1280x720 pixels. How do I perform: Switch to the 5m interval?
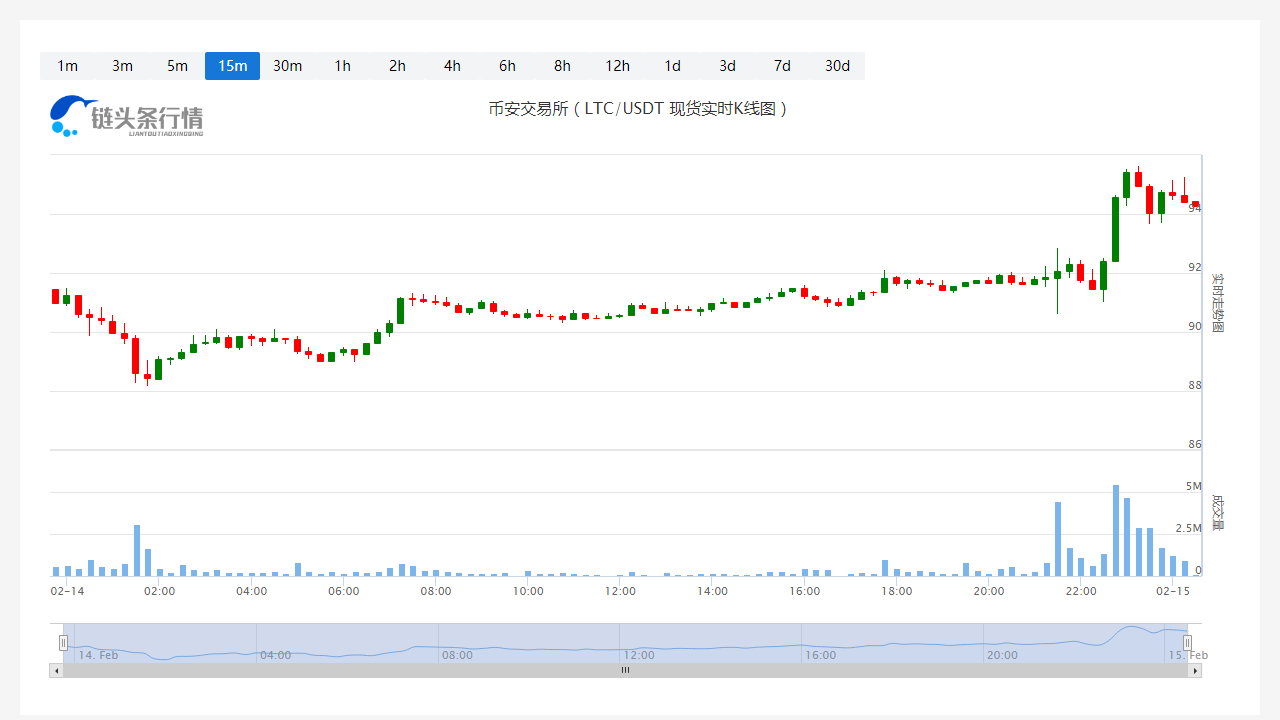pyautogui.click(x=177, y=66)
